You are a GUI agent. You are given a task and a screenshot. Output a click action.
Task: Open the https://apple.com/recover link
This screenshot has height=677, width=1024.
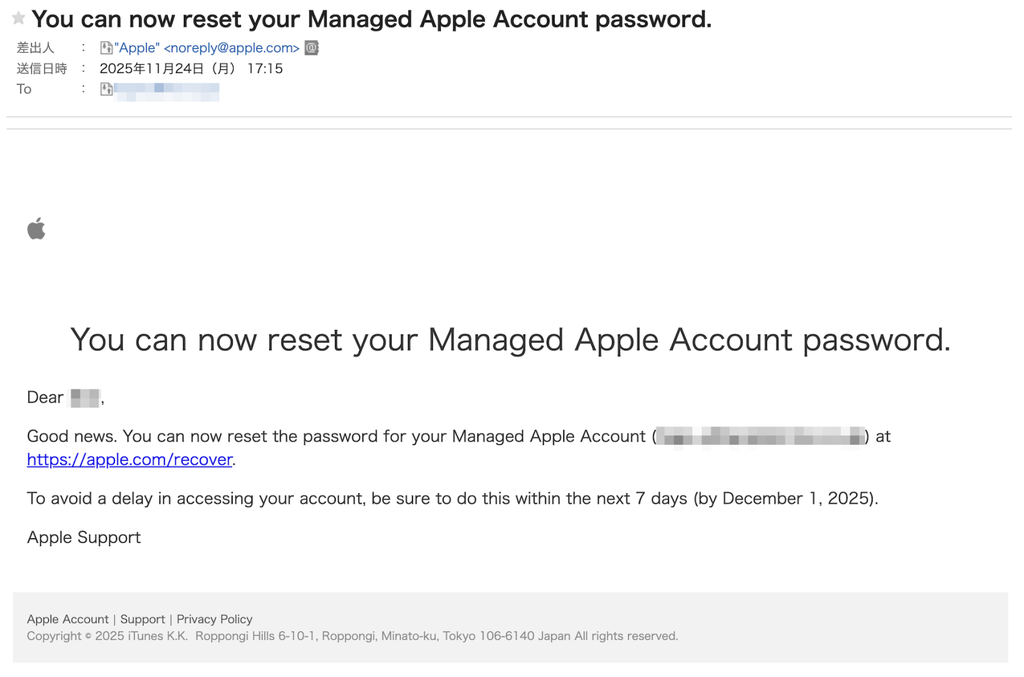point(129,460)
